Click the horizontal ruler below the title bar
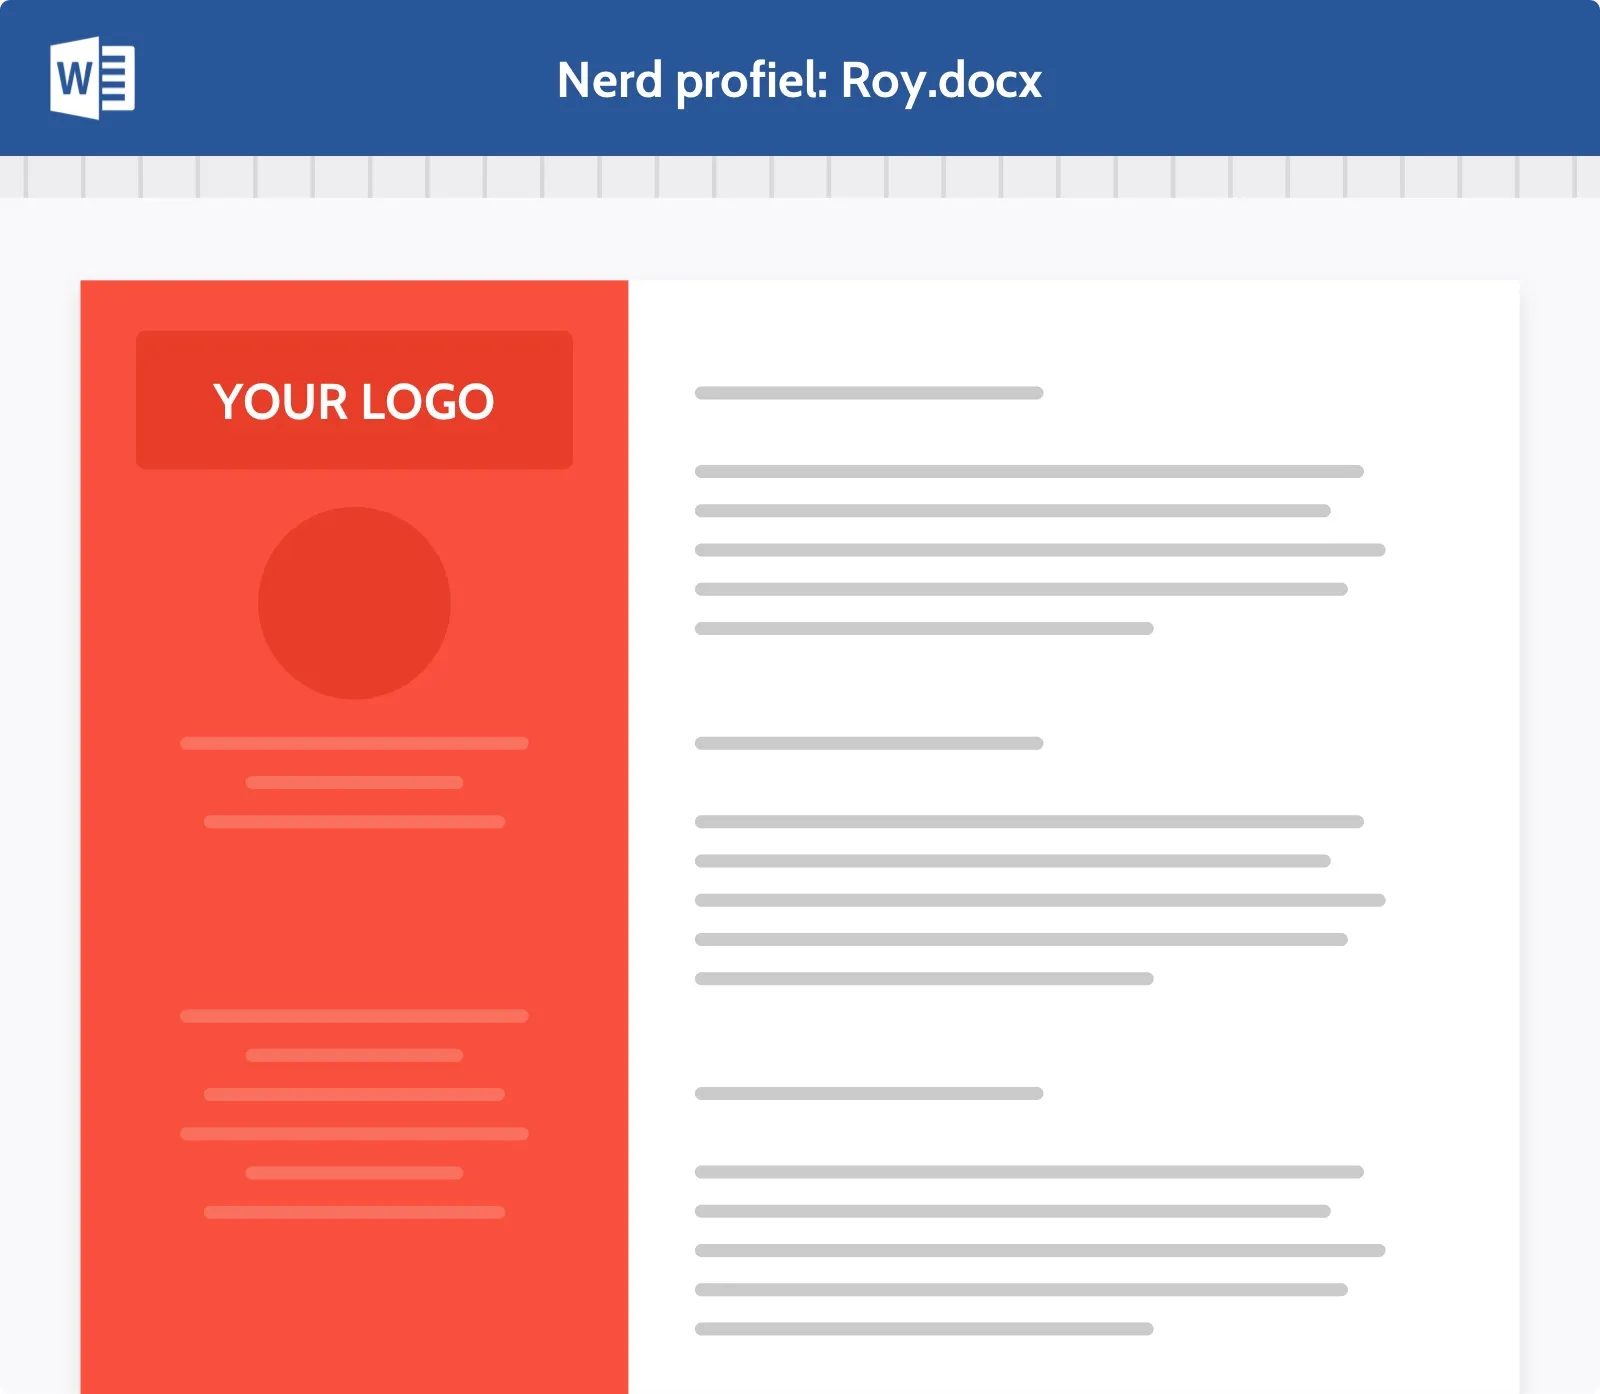Image resolution: width=1600 pixels, height=1394 pixels. click(x=800, y=177)
